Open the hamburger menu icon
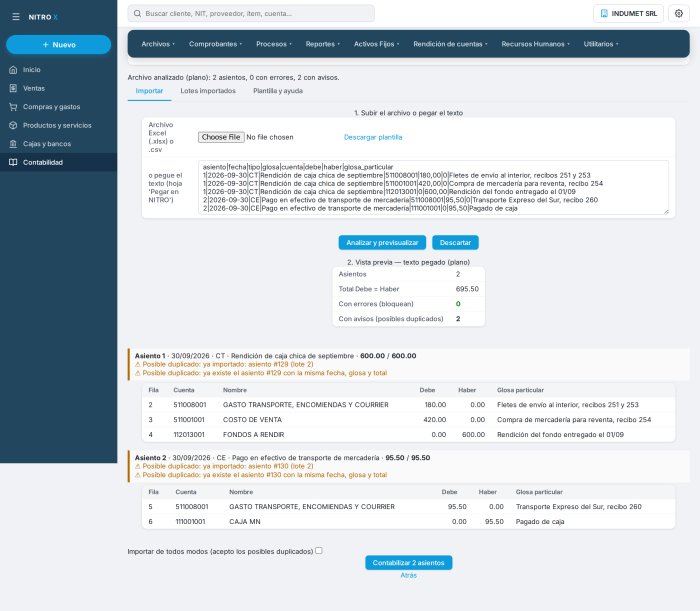The width and height of the screenshot is (700, 611). tap(16, 17)
